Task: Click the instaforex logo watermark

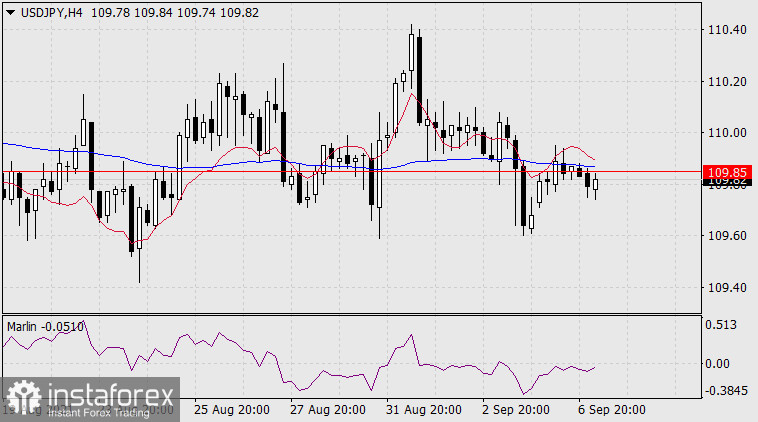Action: [89, 399]
